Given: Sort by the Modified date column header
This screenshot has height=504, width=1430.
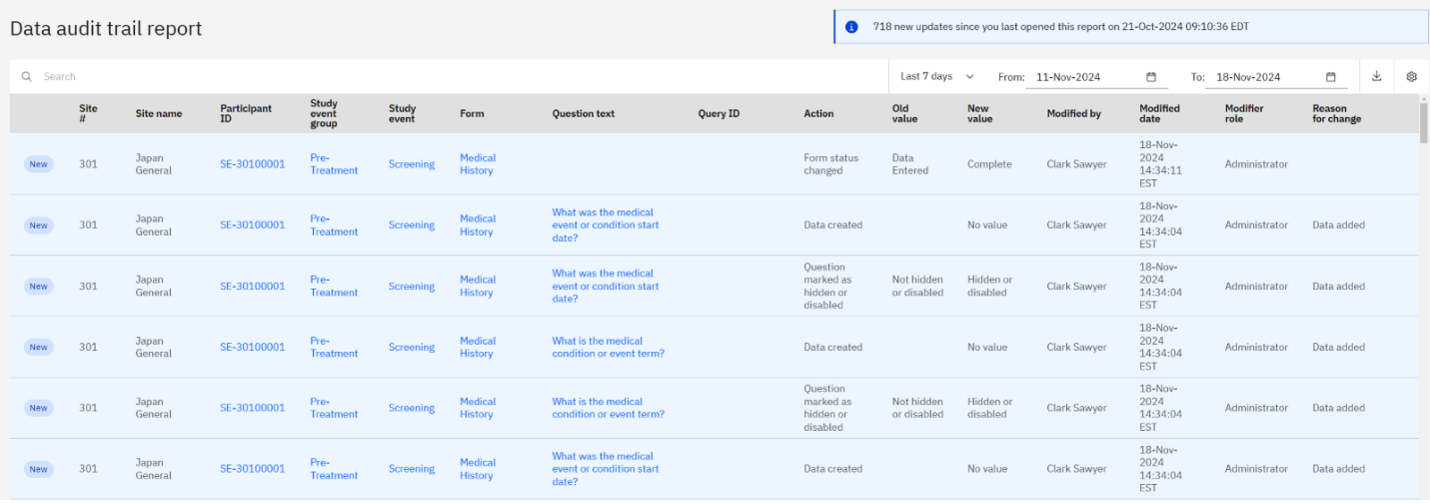Looking at the screenshot, I should 1159,113.
